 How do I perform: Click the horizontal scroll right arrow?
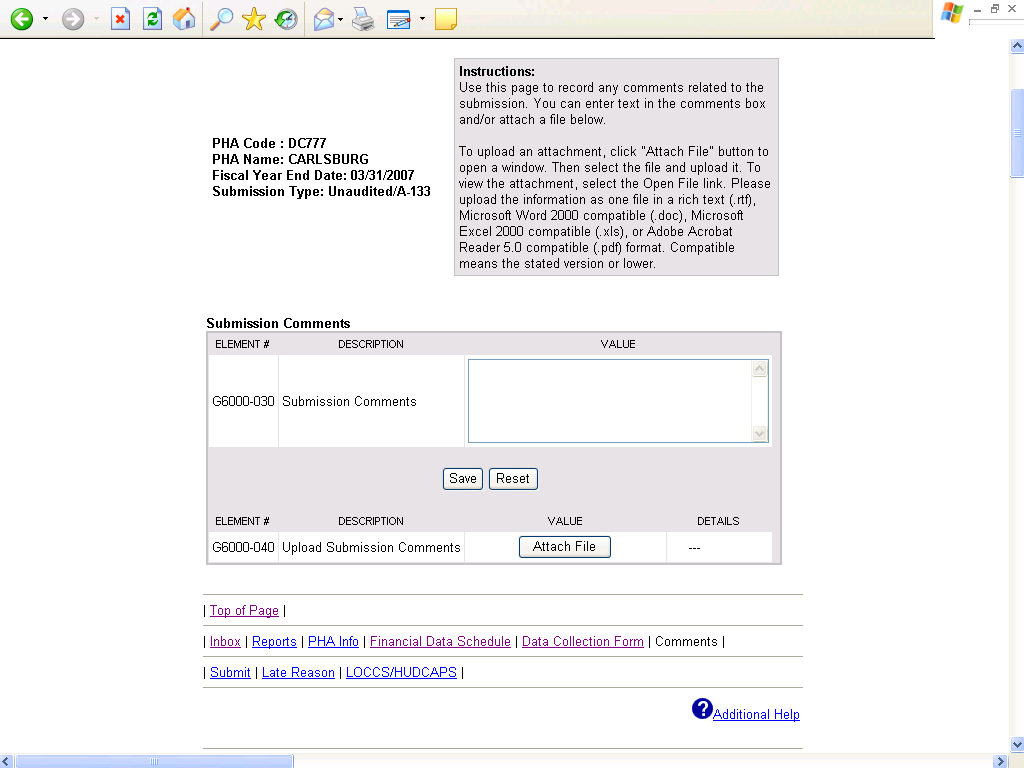coord(1000,761)
